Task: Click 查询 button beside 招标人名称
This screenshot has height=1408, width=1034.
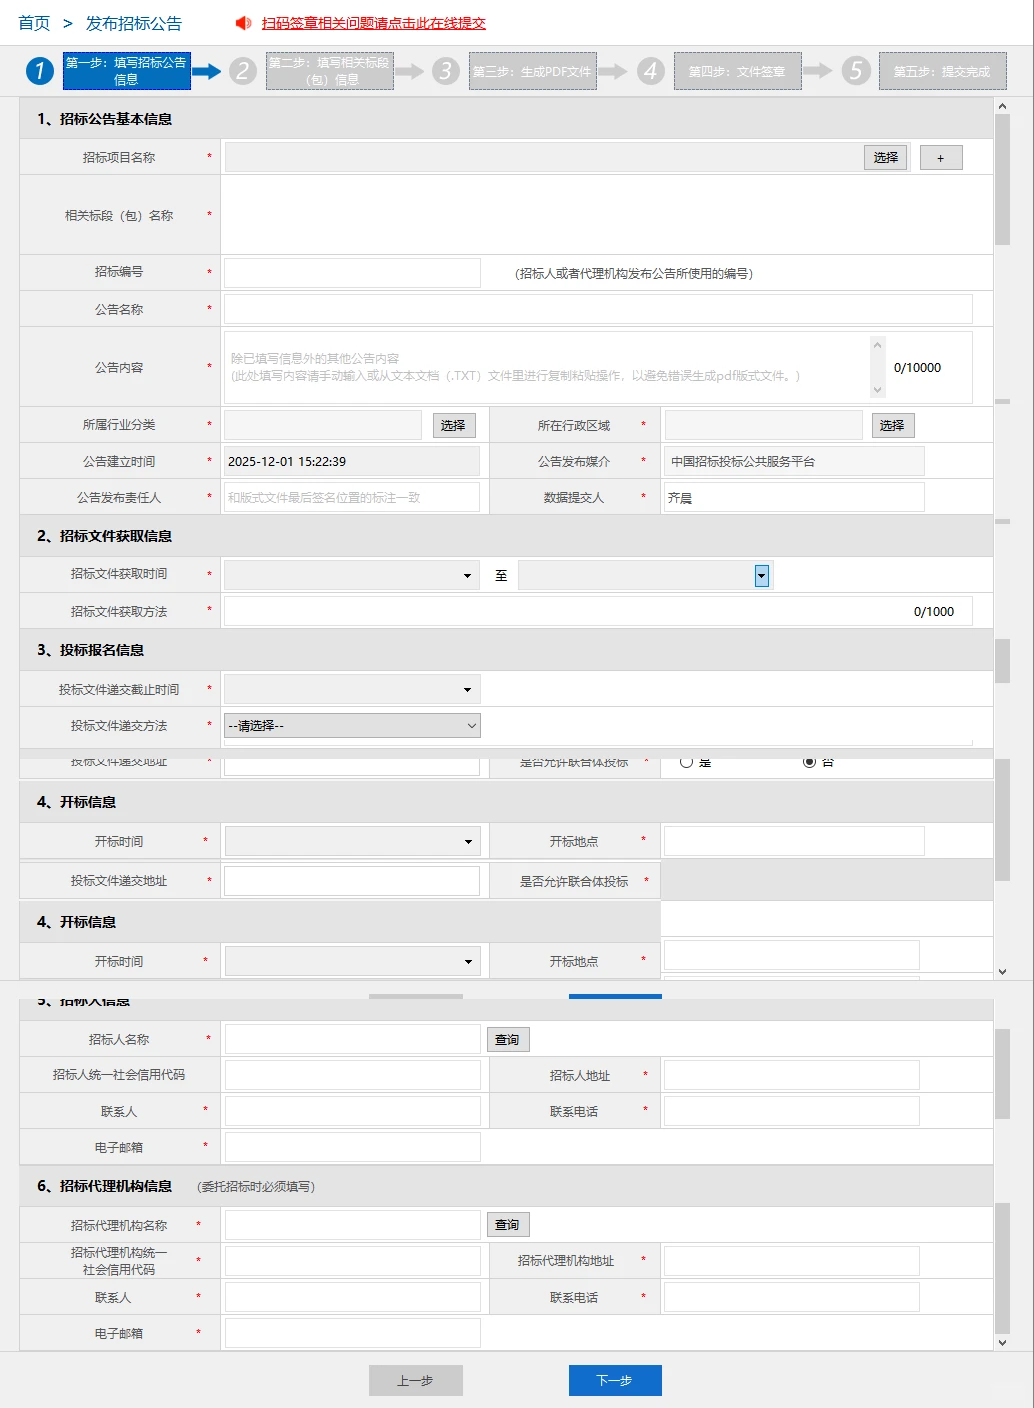Action: 508,1040
